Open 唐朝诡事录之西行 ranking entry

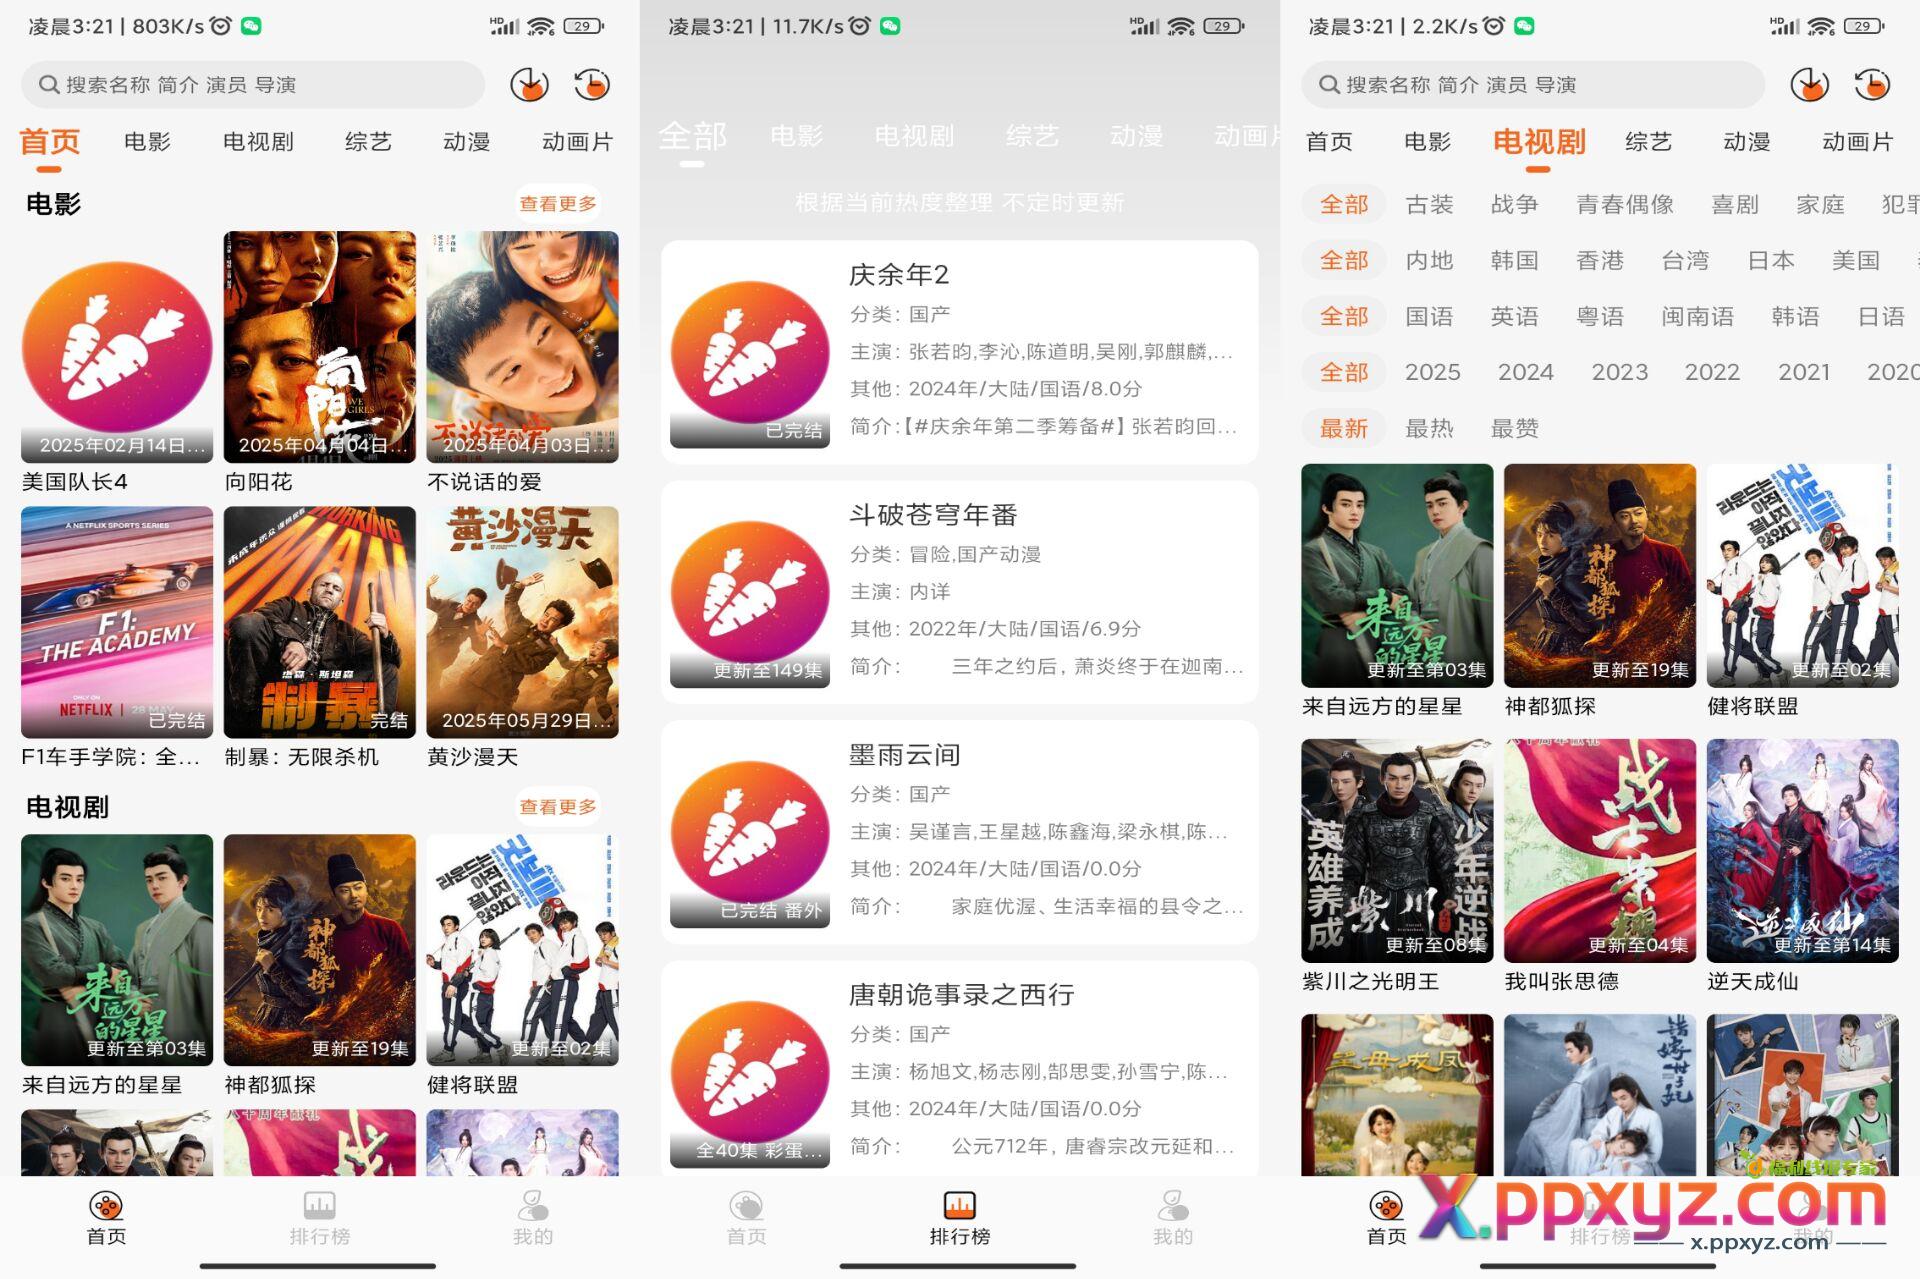point(960,1070)
